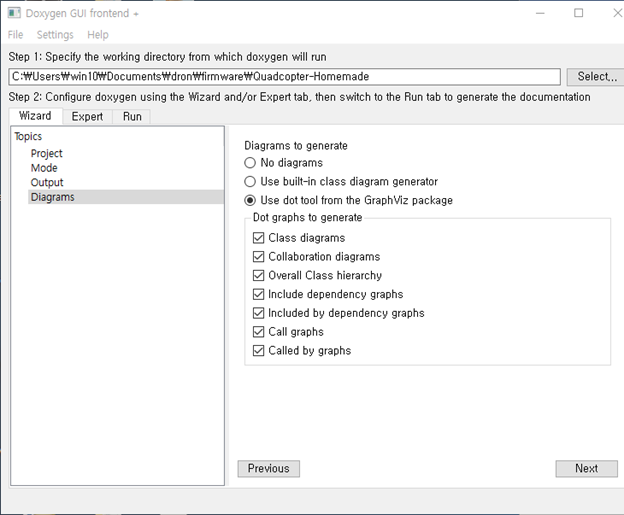The image size is (624, 515).
Task: Return to the Previous wizard page
Action: point(269,468)
